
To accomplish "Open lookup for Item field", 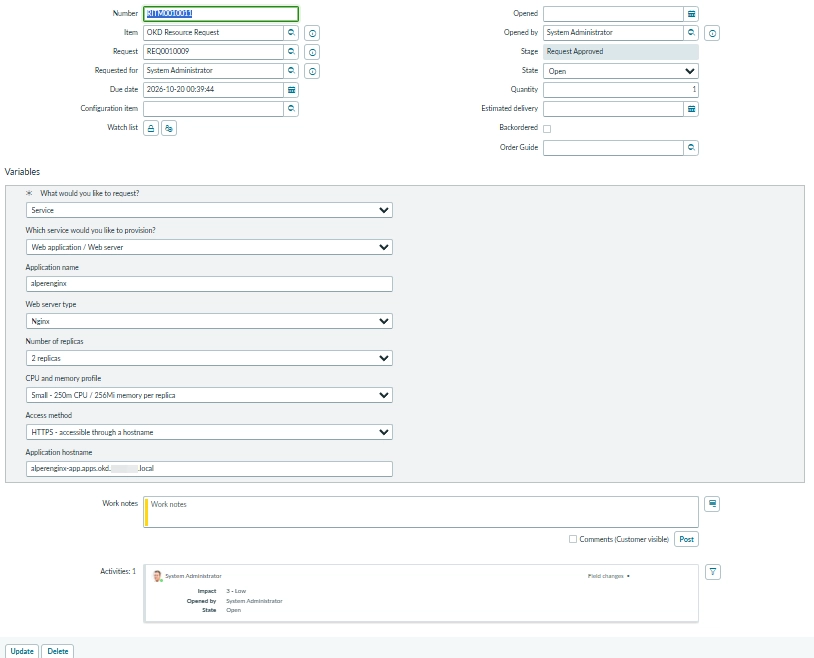I will pyautogui.click(x=291, y=33).
